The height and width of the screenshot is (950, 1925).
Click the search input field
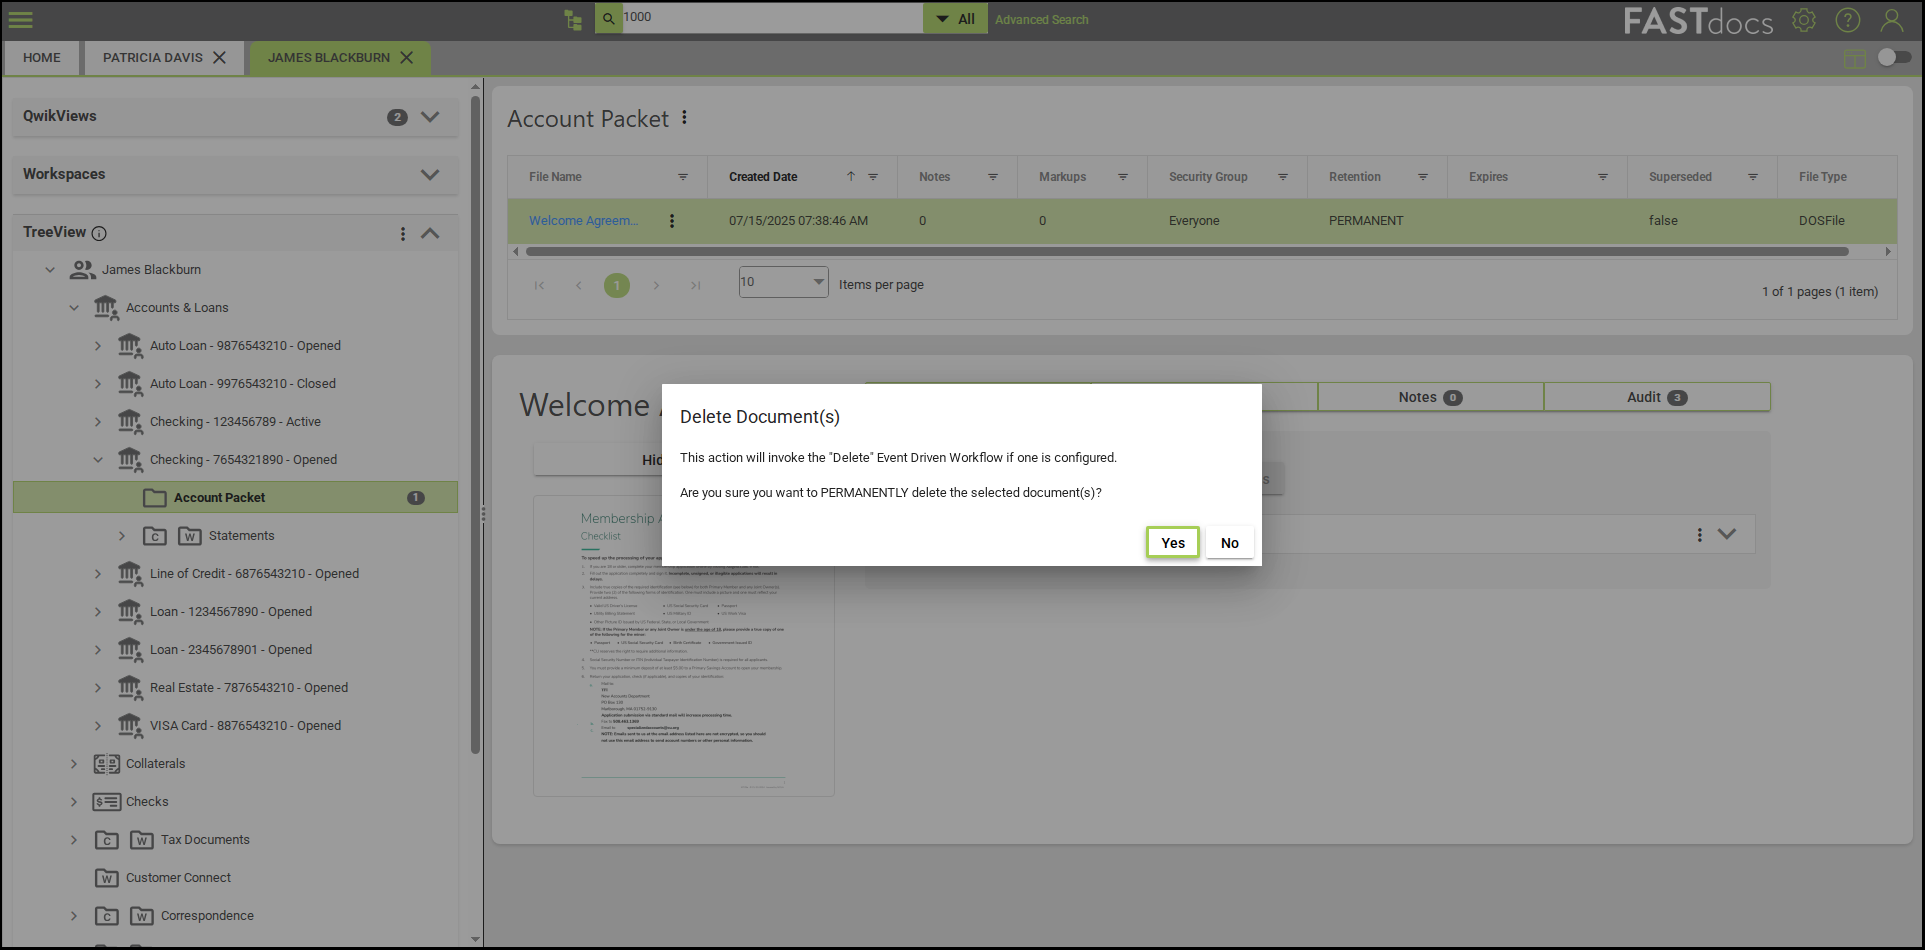click(770, 18)
